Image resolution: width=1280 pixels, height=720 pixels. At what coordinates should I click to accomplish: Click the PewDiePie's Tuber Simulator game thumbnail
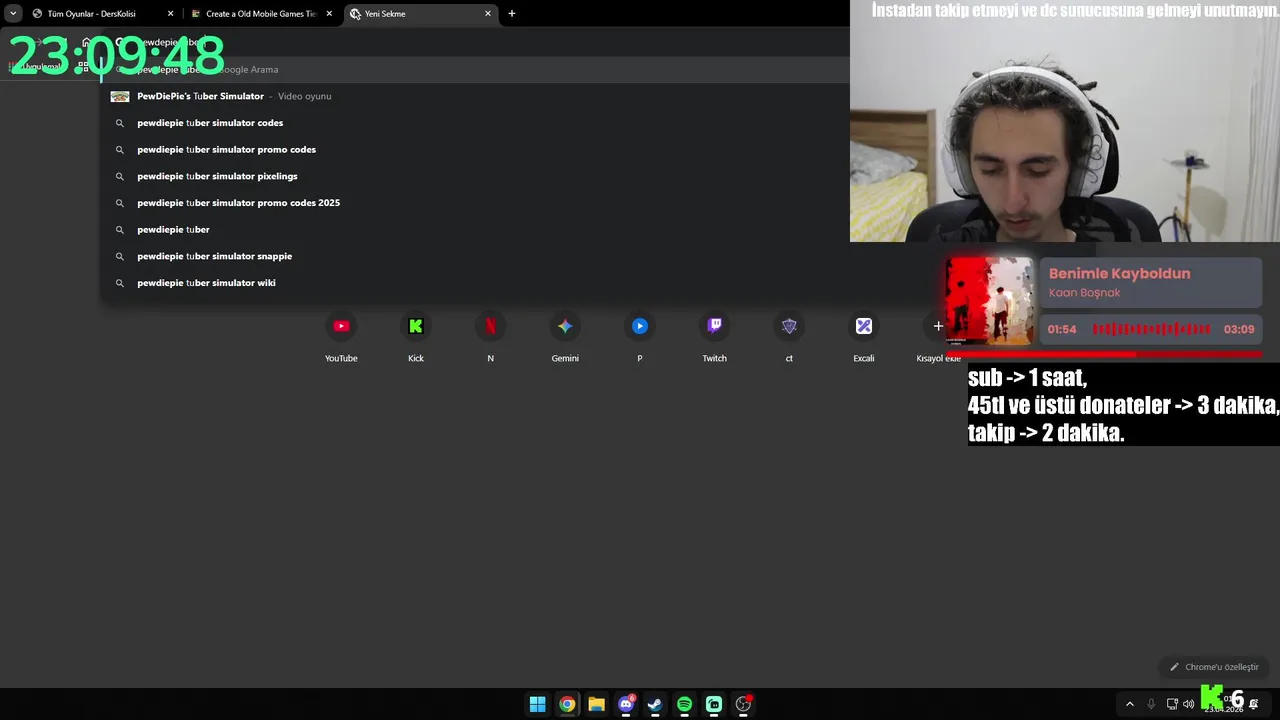(120, 96)
